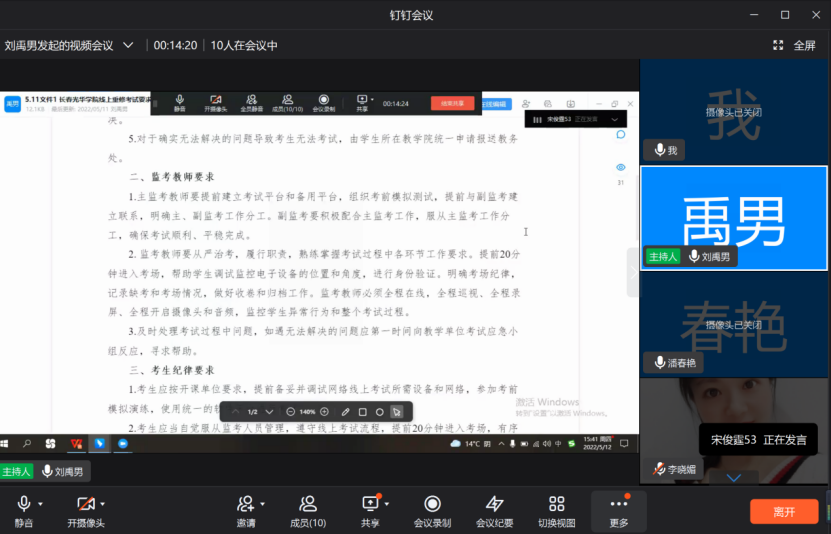This screenshot has height=534, width=831.
Task: Expand share options arrow beside 共享
Action: click(x=387, y=504)
